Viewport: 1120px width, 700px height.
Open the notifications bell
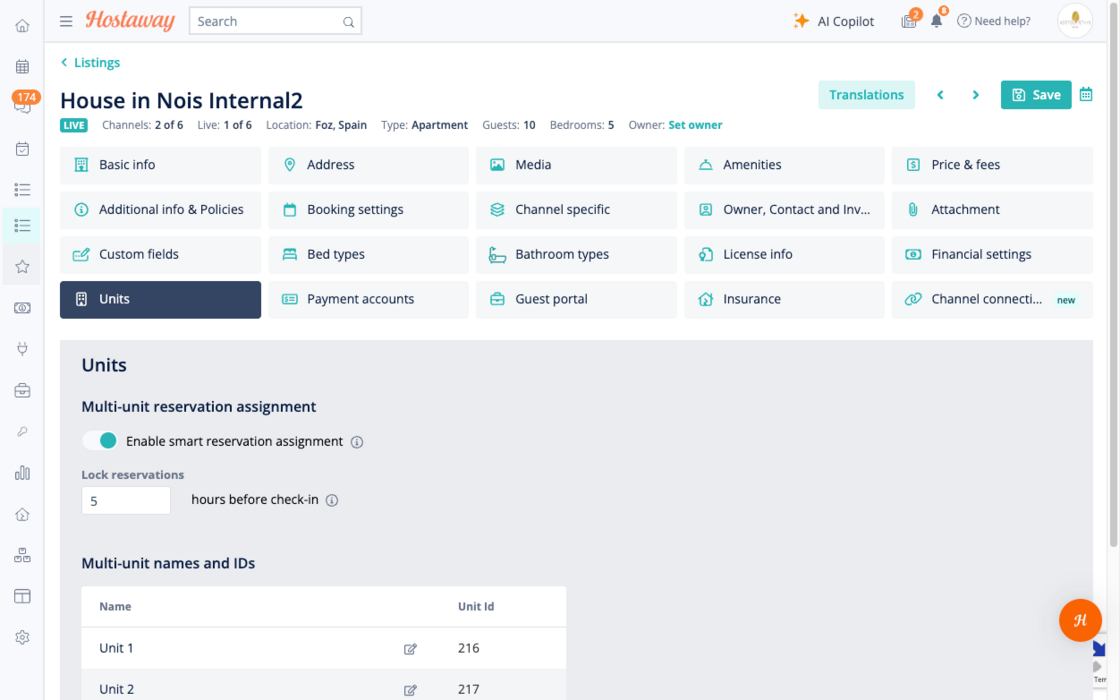(936, 20)
